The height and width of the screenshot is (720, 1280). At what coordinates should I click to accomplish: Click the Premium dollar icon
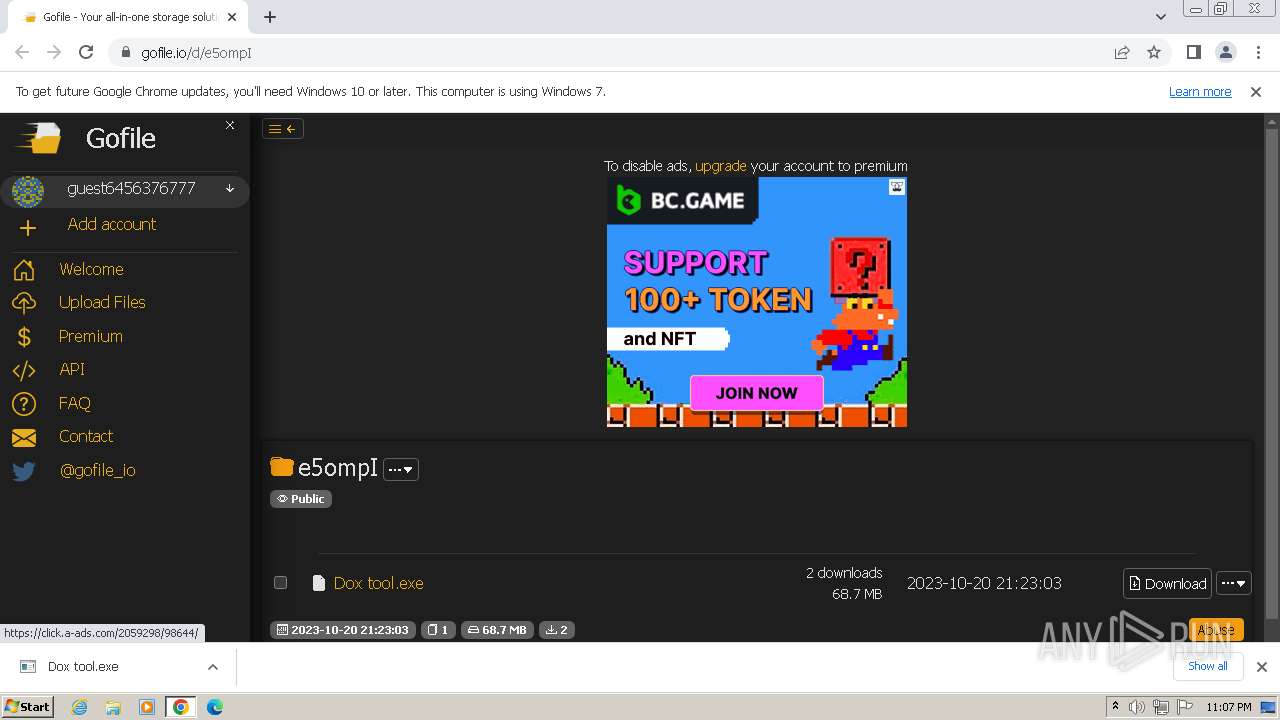tap(24, 337)
